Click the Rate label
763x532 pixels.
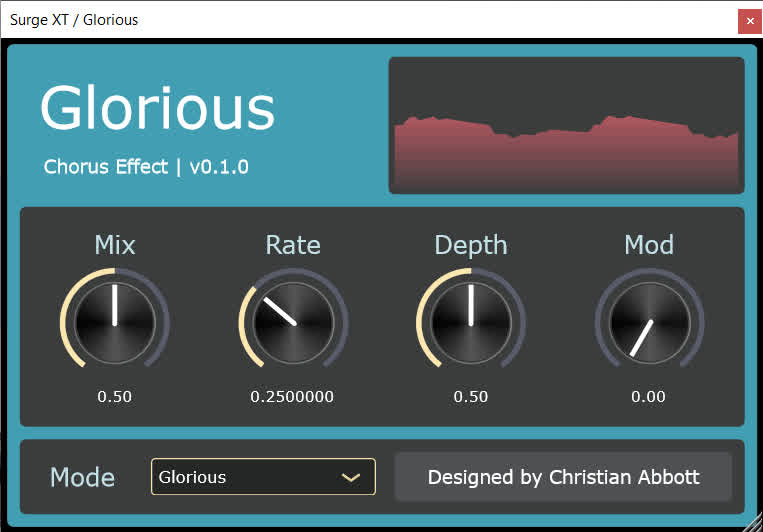293,245
